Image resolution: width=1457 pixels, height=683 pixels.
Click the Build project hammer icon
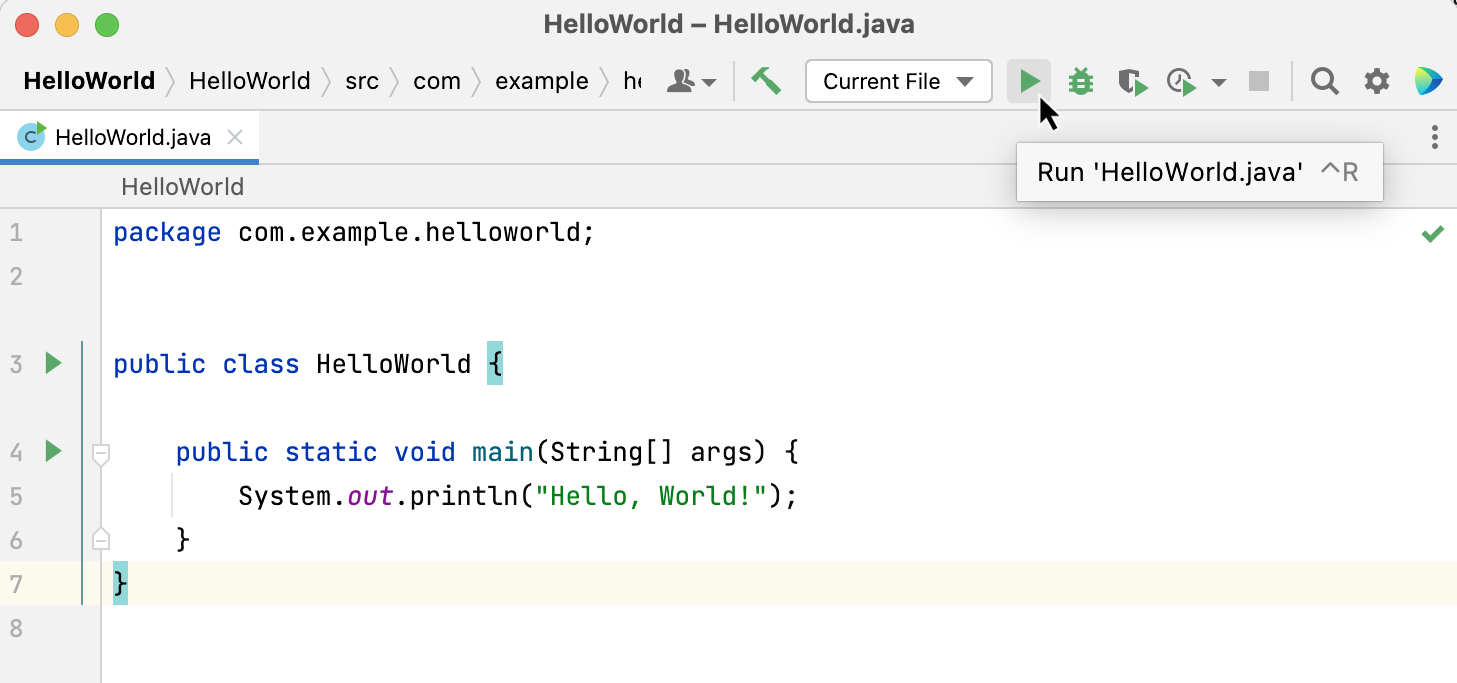(766, 81)
